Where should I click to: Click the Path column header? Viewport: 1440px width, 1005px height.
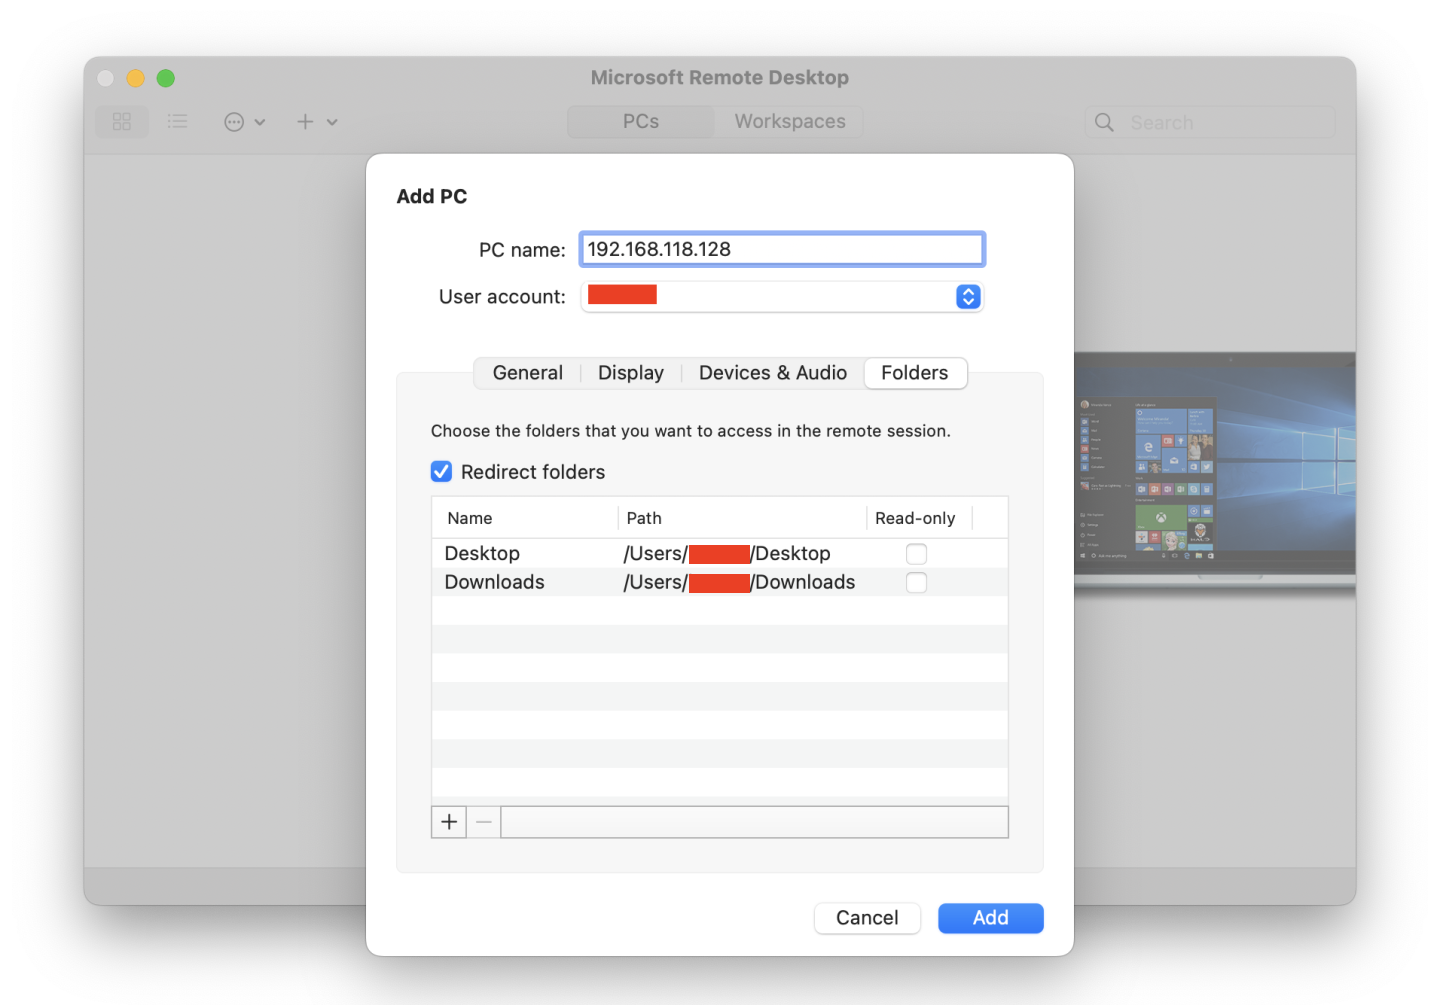point(742,518)
